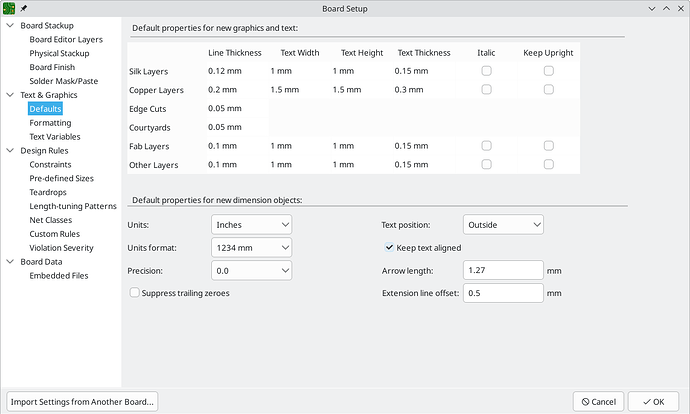Edit Silk Layers line thickness 0.12 mm

238,71
